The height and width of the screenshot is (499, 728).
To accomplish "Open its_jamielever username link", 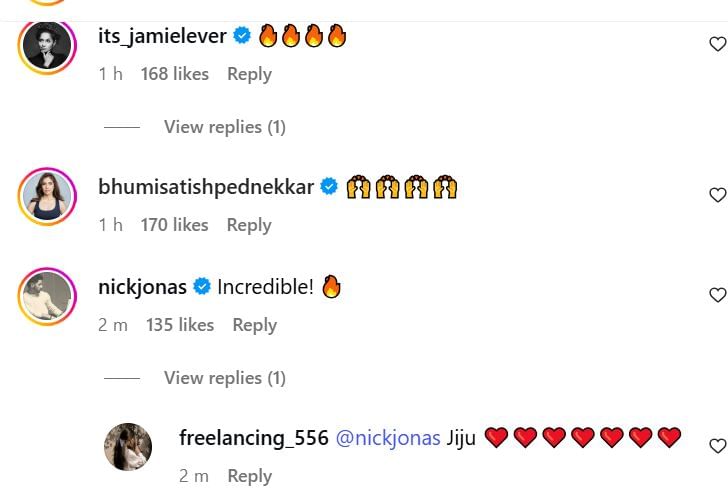I will point(162,37).
